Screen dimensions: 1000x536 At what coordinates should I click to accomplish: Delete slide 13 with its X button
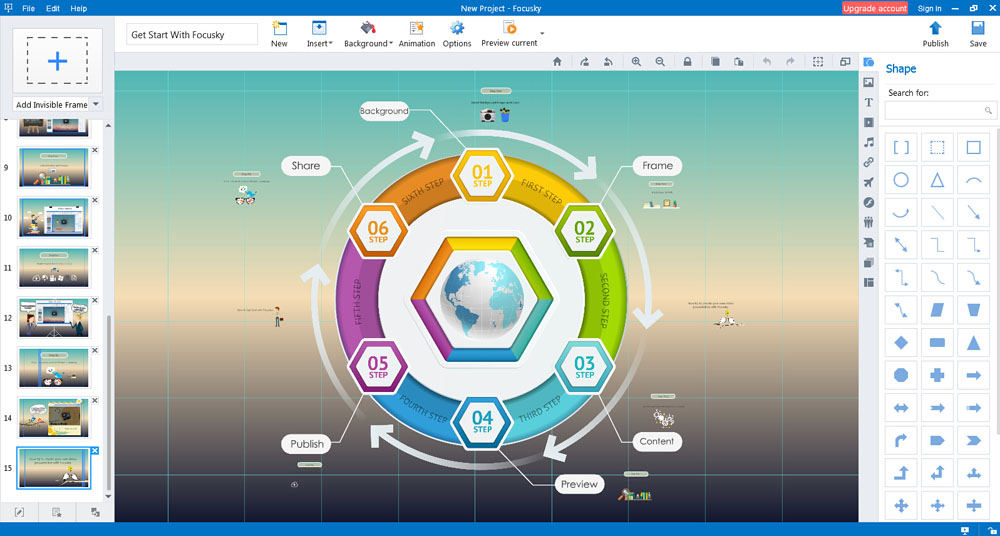point(95,350)
